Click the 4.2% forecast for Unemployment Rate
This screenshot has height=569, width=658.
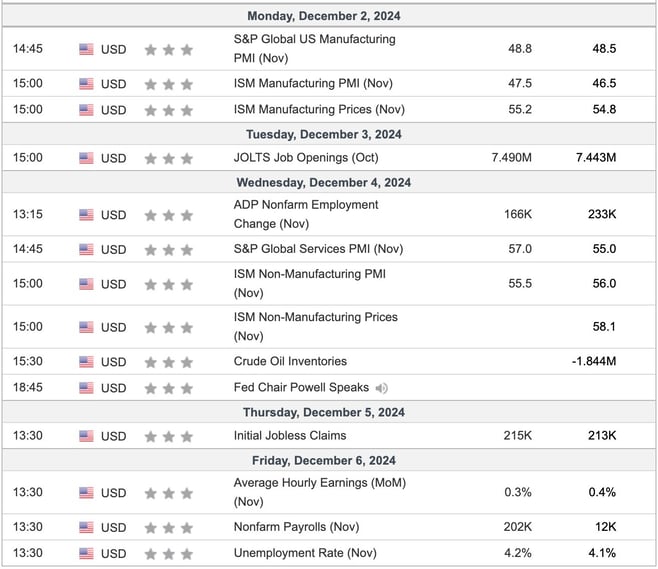[x=518, y=553]
